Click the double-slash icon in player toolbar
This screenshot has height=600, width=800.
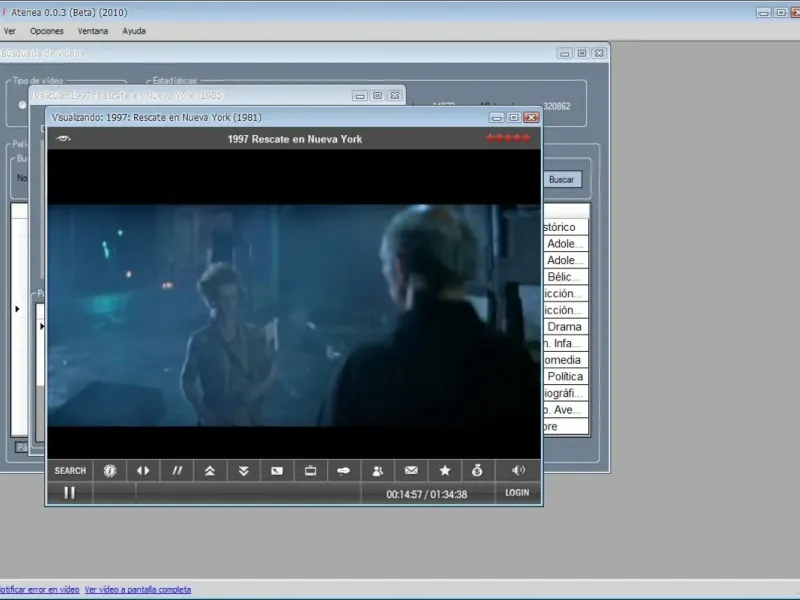point(177,470)
